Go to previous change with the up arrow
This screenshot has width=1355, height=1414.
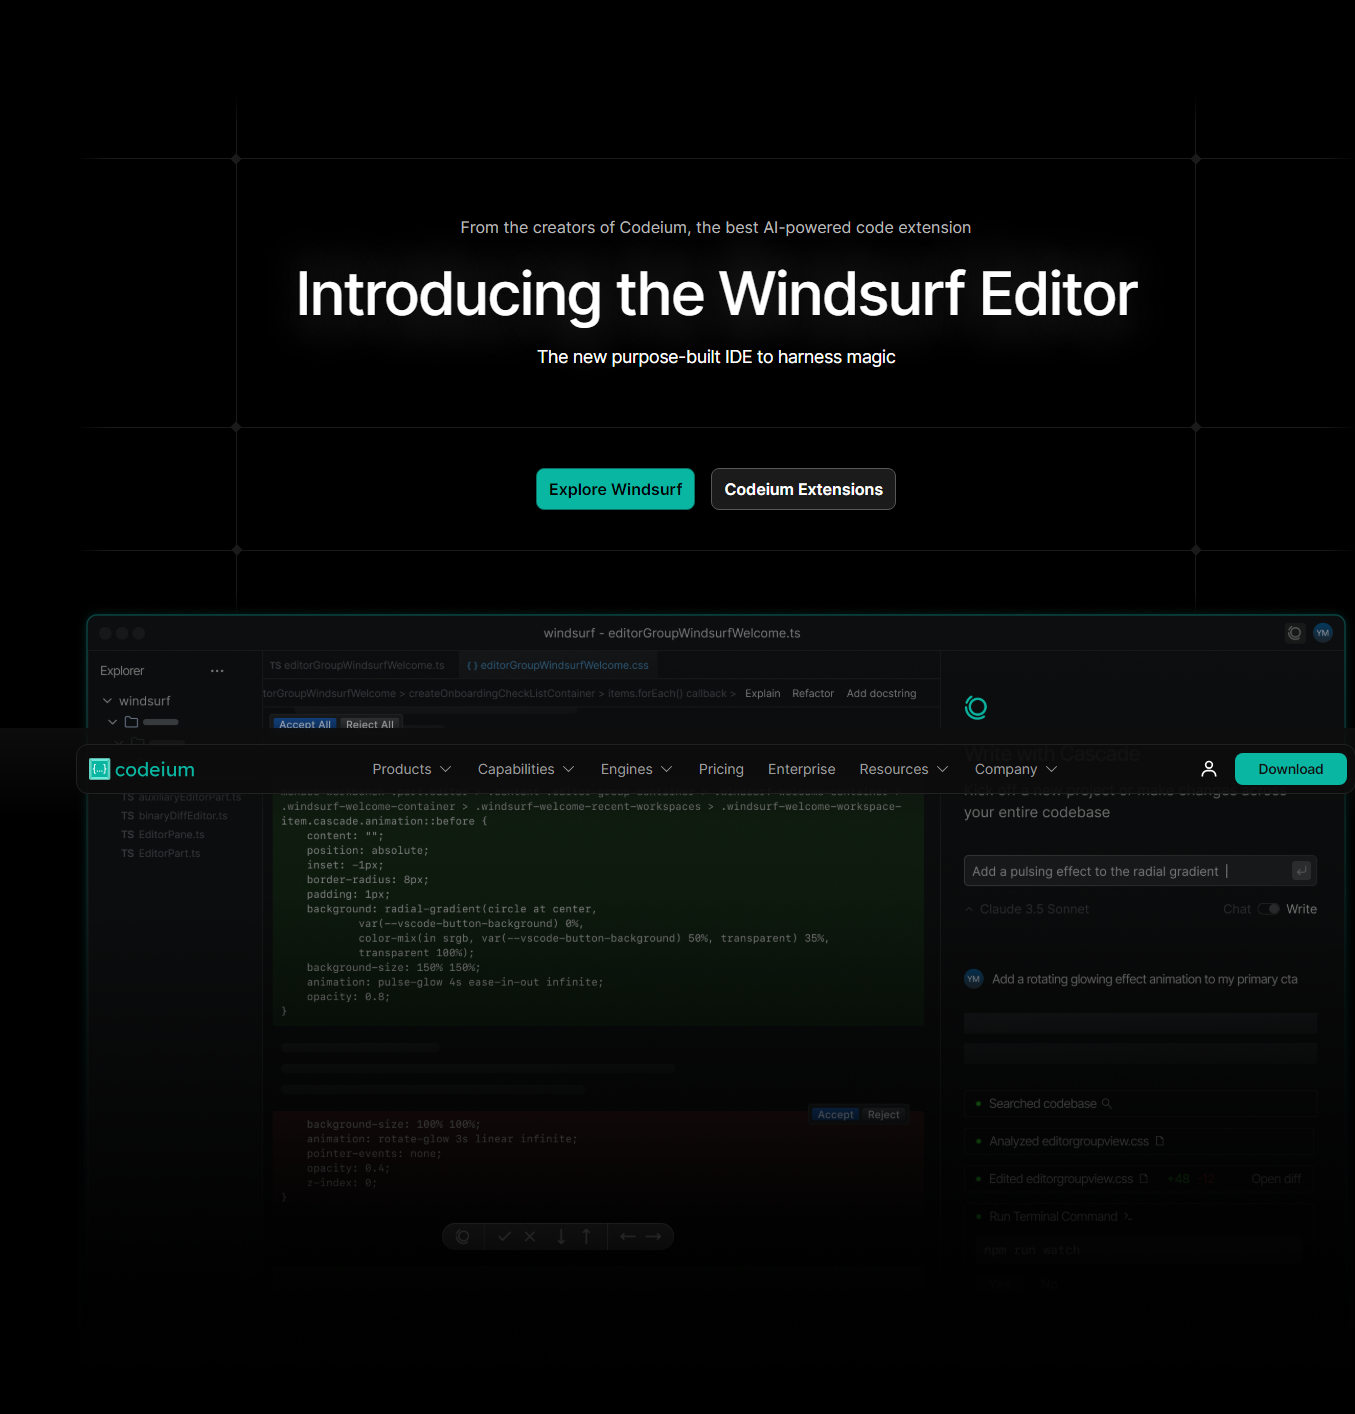pos(587,1237)
